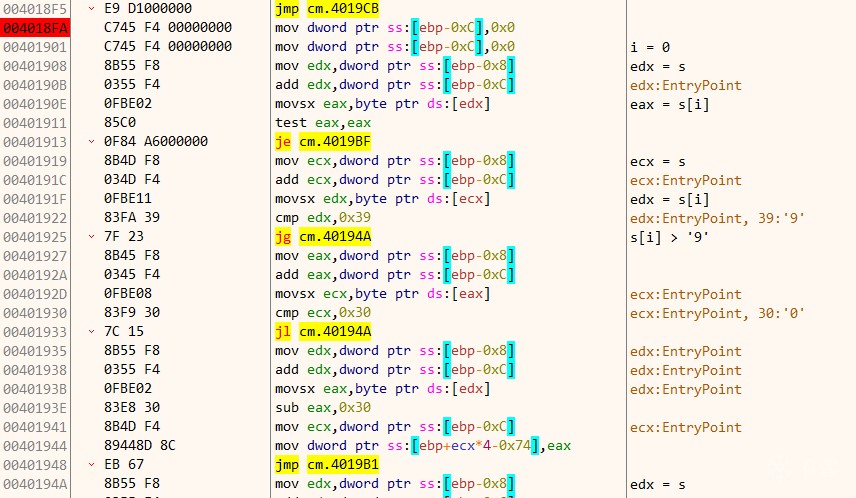Image resolution: width=856 pixels, height=498 pixels.
Task: Select opcode bytes 0FBE11
Action: 128,198
